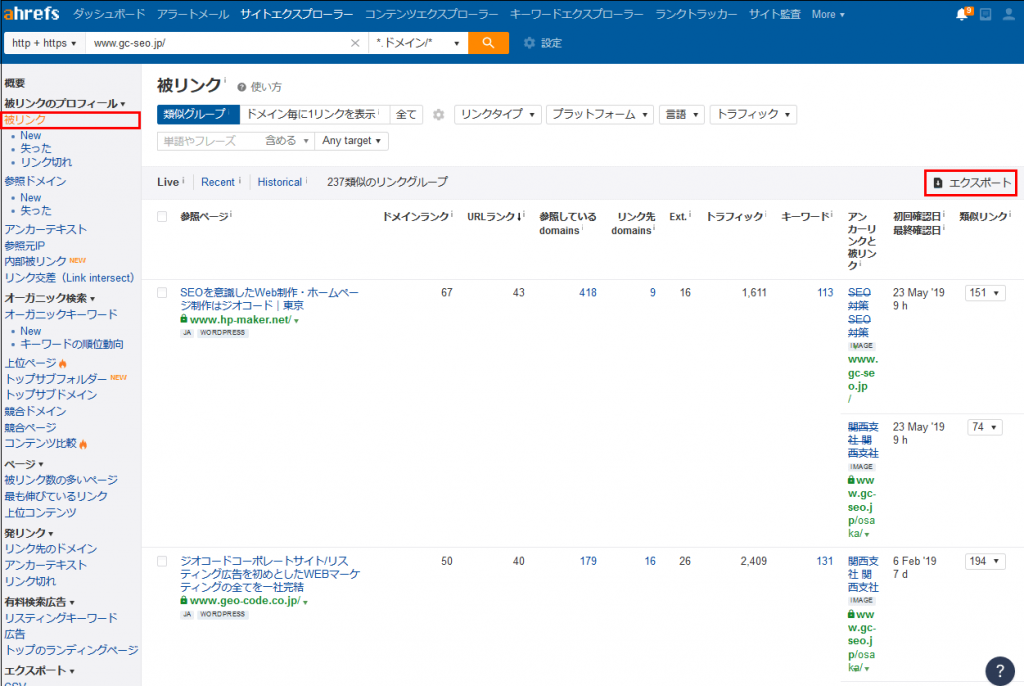Click the 単語やフレーズ filter input

(x=209, y=140)
